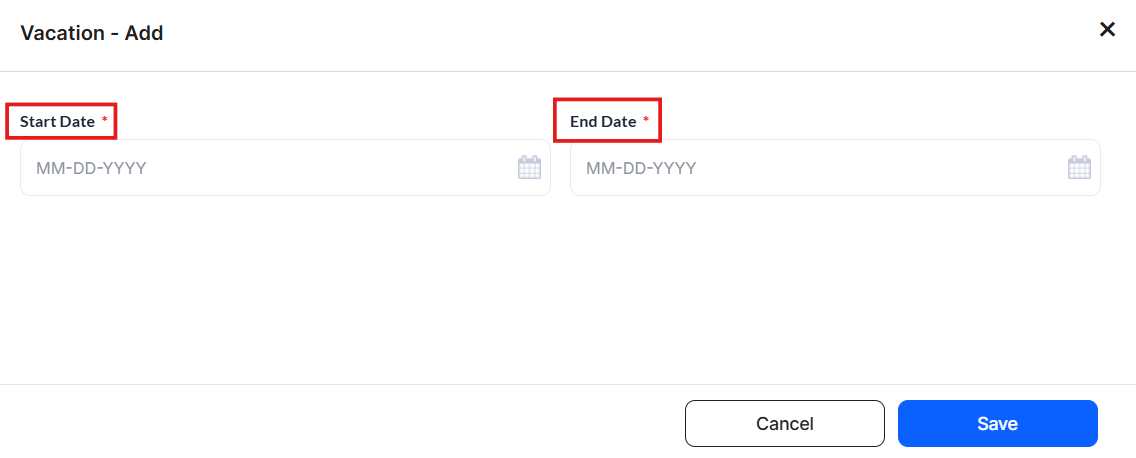Select the word Vacation in the header

[x=62, y=33]
